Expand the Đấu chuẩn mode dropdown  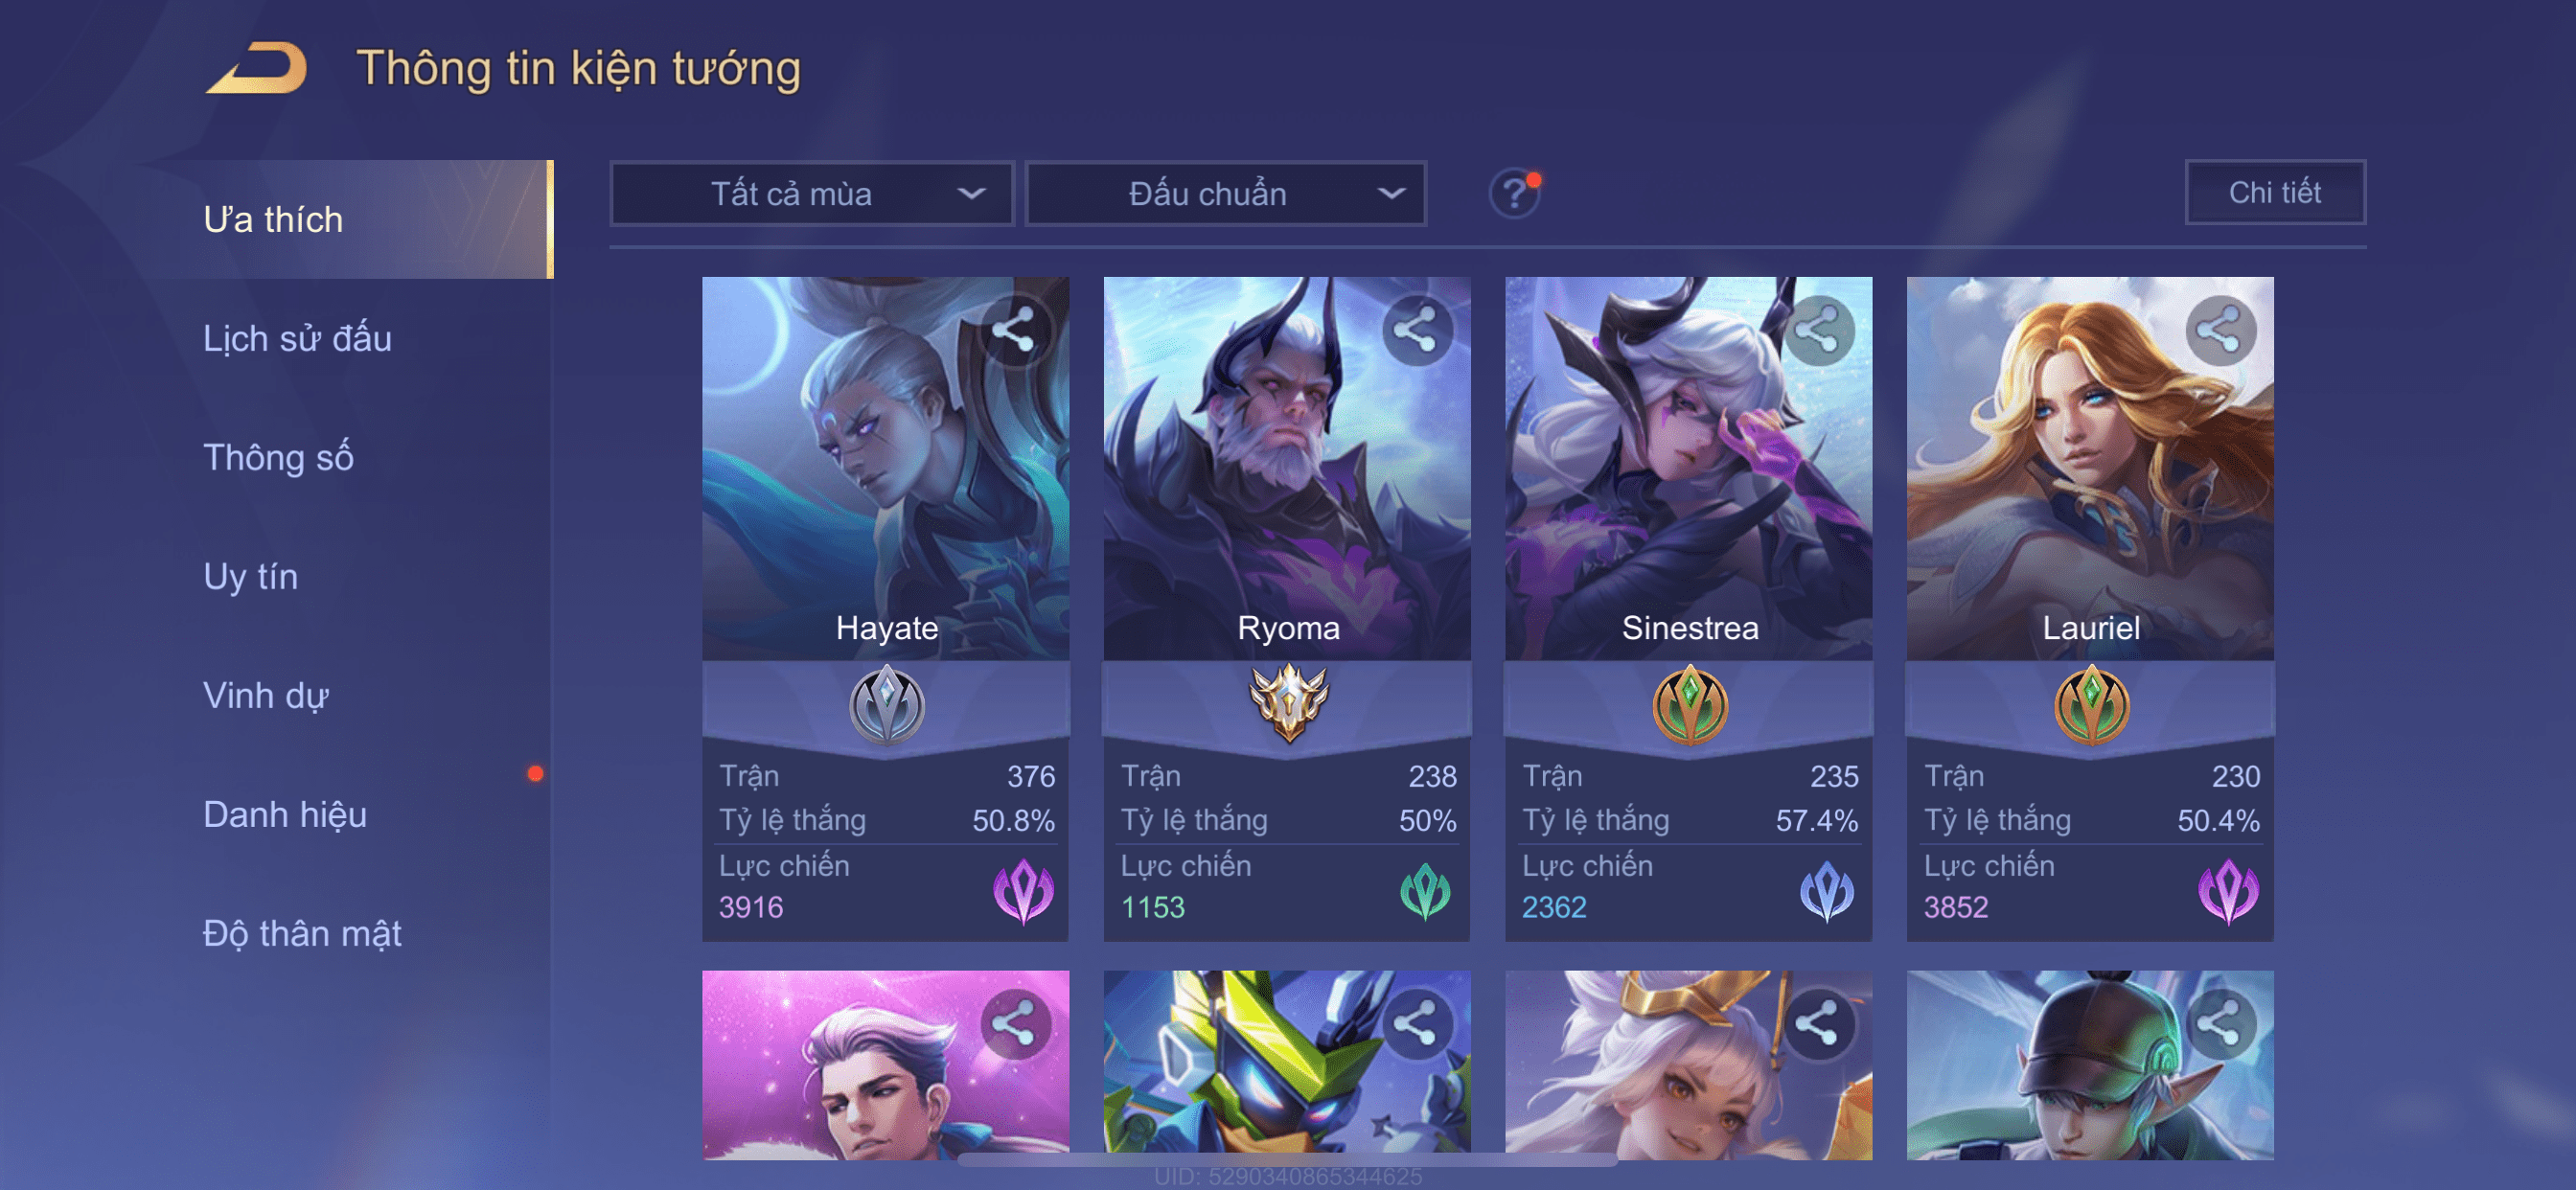1226,193
